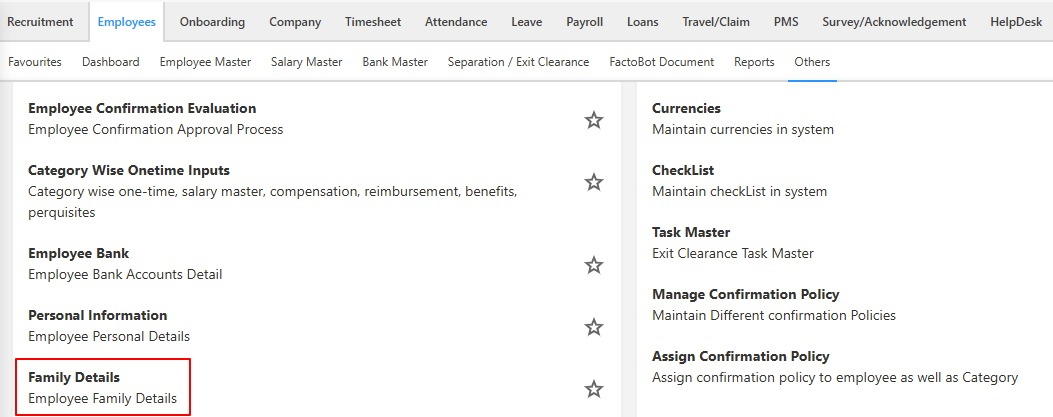Click the Family Details favourite star
Viewport: 1053px width, 417px height.
594,389
